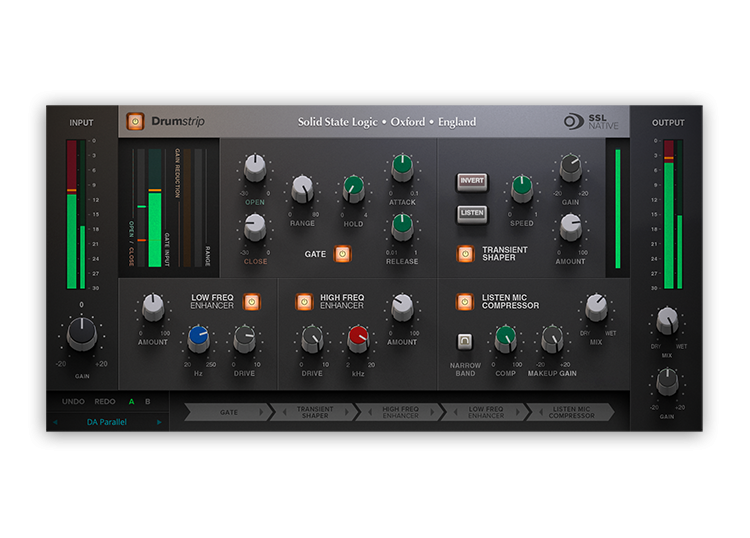The height and width of the screenshot is (538, 750).
Task: Click the High Freq Enhancer Amount knob
Action: pyautogui.click(x=402, y=307)
